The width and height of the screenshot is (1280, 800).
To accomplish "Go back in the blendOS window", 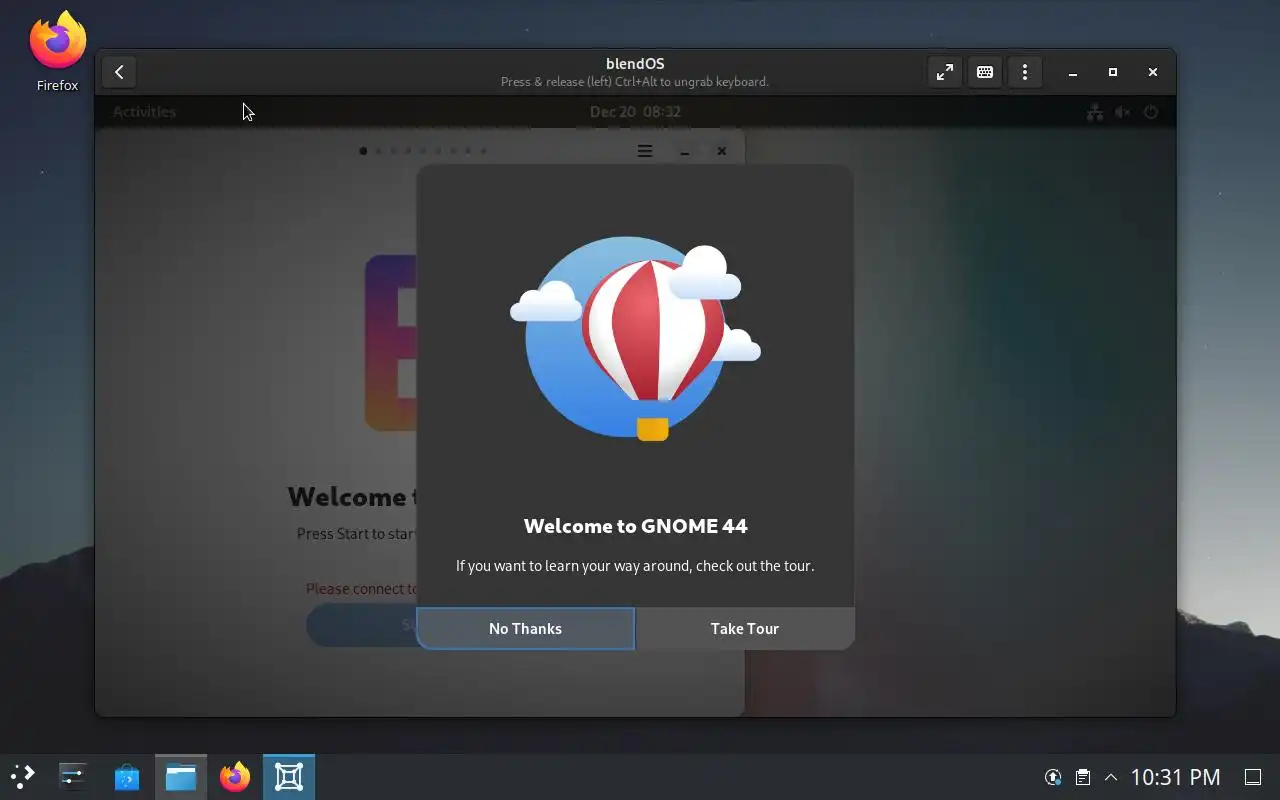I will [x=119, y=72].
